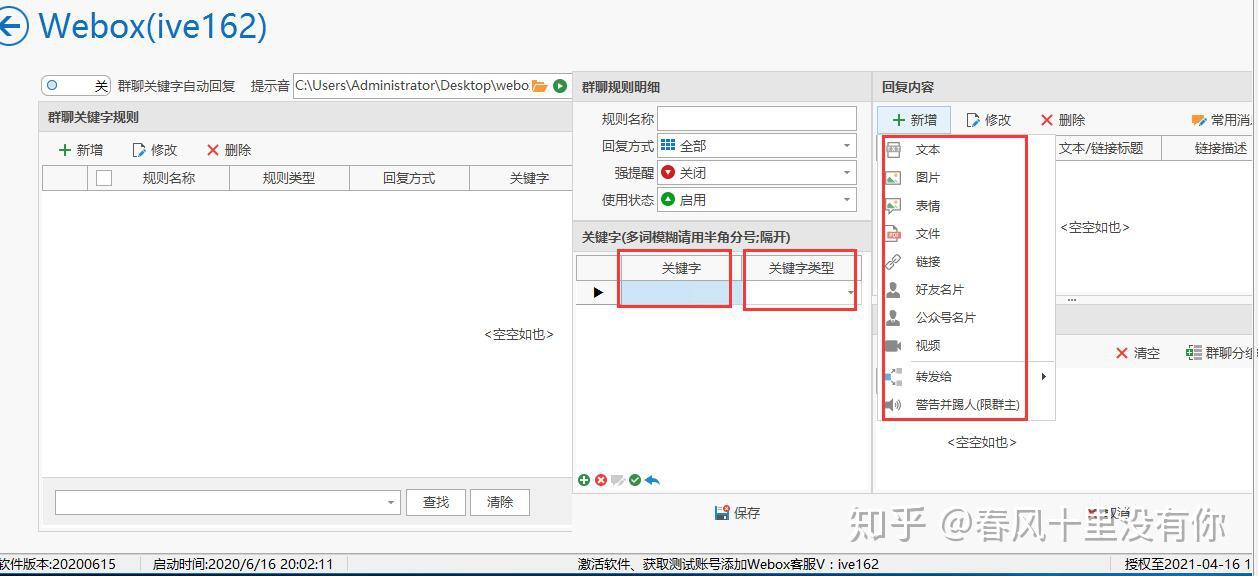1258x576 pixels.
Task: Click the 群聊分组 button
Action: tap(1221, 353)
